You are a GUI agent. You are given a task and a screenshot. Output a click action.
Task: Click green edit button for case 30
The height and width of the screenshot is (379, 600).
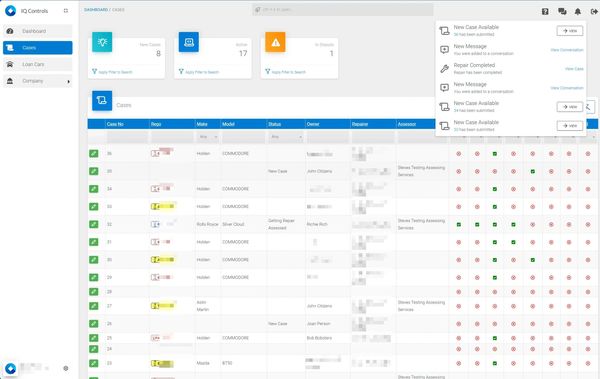click(94, 260)
